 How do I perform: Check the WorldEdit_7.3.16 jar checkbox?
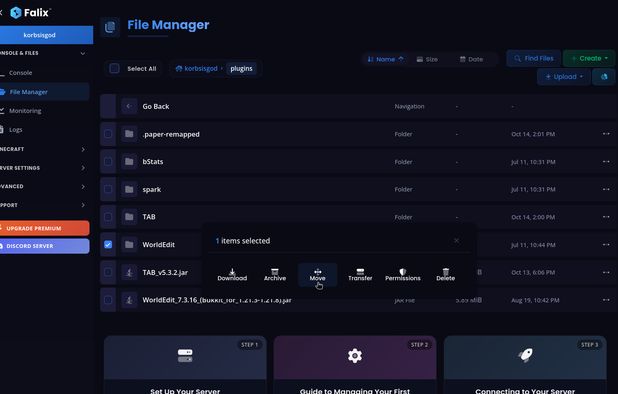point(108,300)
